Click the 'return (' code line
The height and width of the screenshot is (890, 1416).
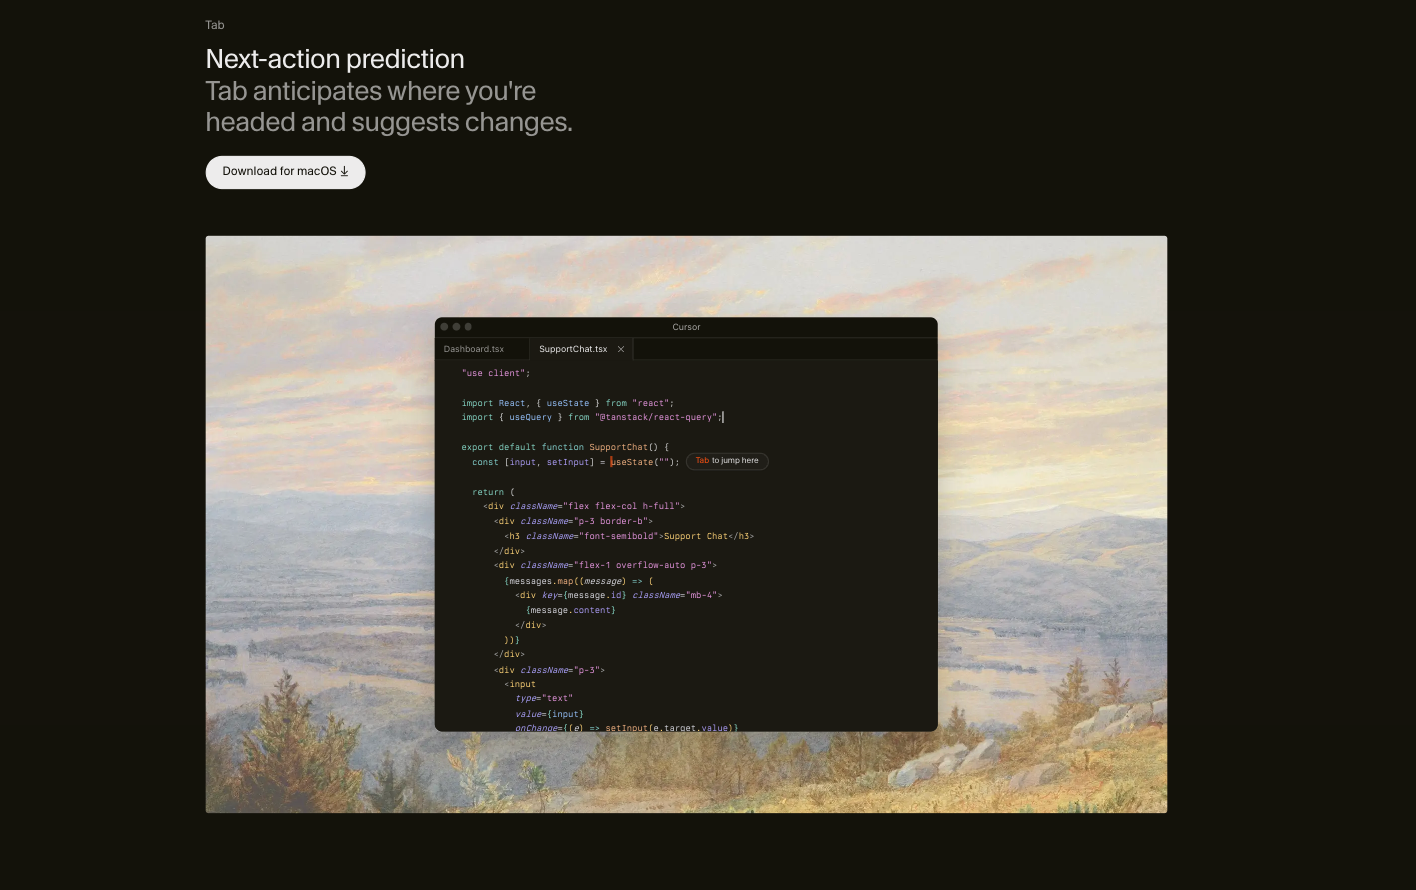(x=493, y=492)
